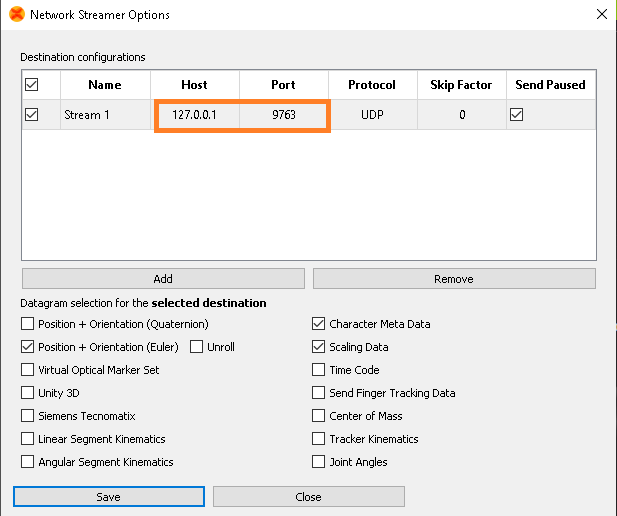The width and height of the screenshot is (617, 516).
Task: Select the Stream 1 name cell
Action: pyautogui.click(x=105, y=115)
